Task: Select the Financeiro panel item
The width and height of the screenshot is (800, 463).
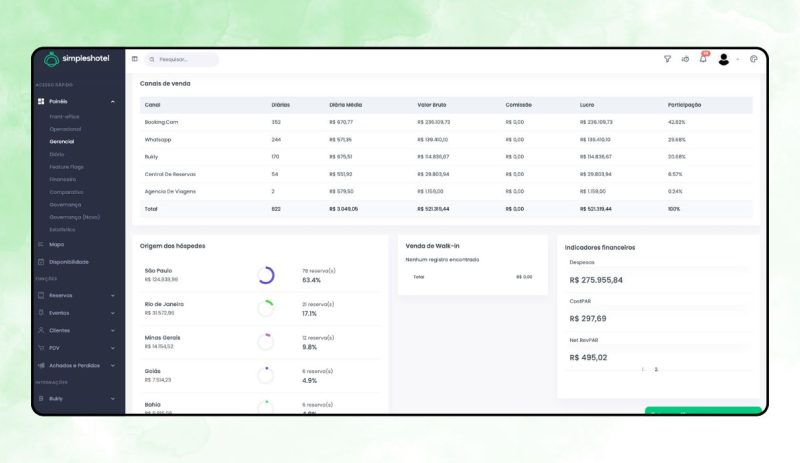Action: [x=63, y=179]
